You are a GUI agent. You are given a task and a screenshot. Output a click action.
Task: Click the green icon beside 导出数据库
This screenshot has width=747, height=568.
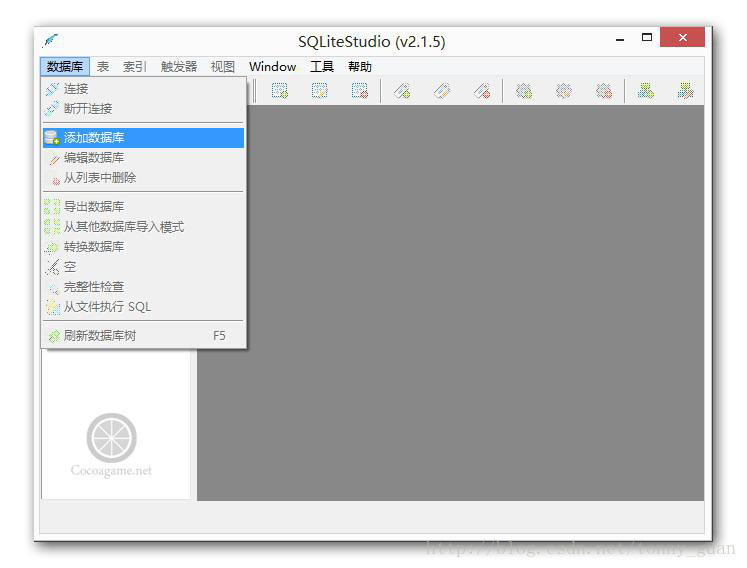52,207
